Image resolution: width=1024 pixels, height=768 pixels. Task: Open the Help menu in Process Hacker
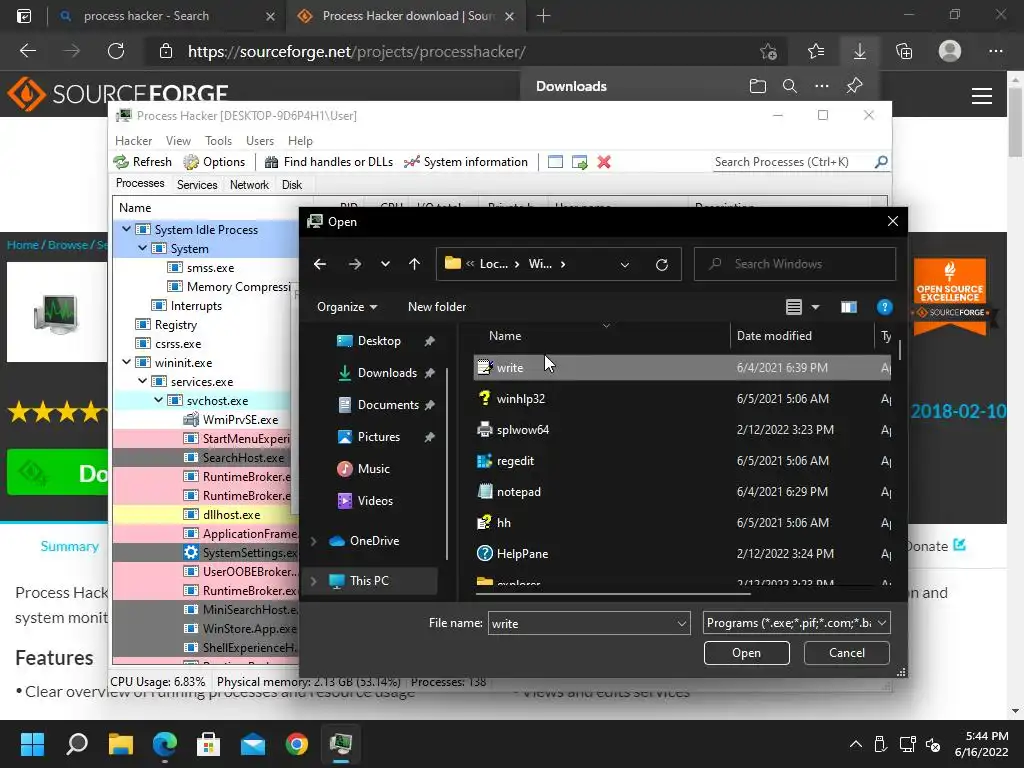[300, 141]
